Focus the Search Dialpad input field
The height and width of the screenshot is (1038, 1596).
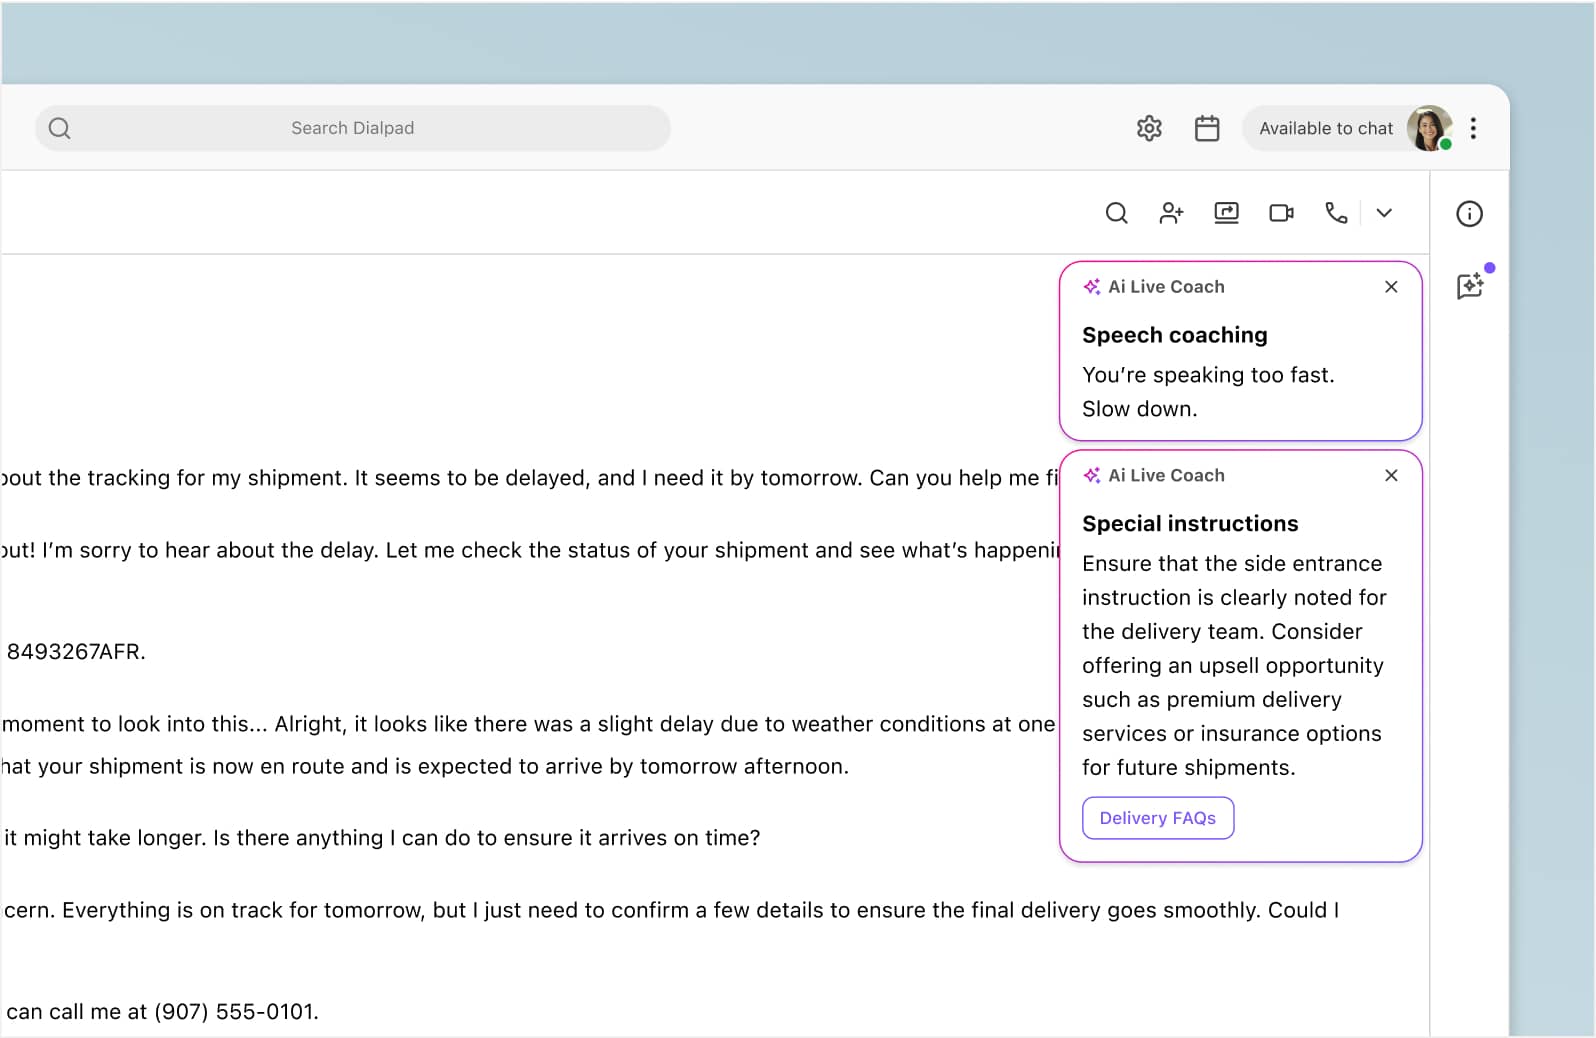353,129
